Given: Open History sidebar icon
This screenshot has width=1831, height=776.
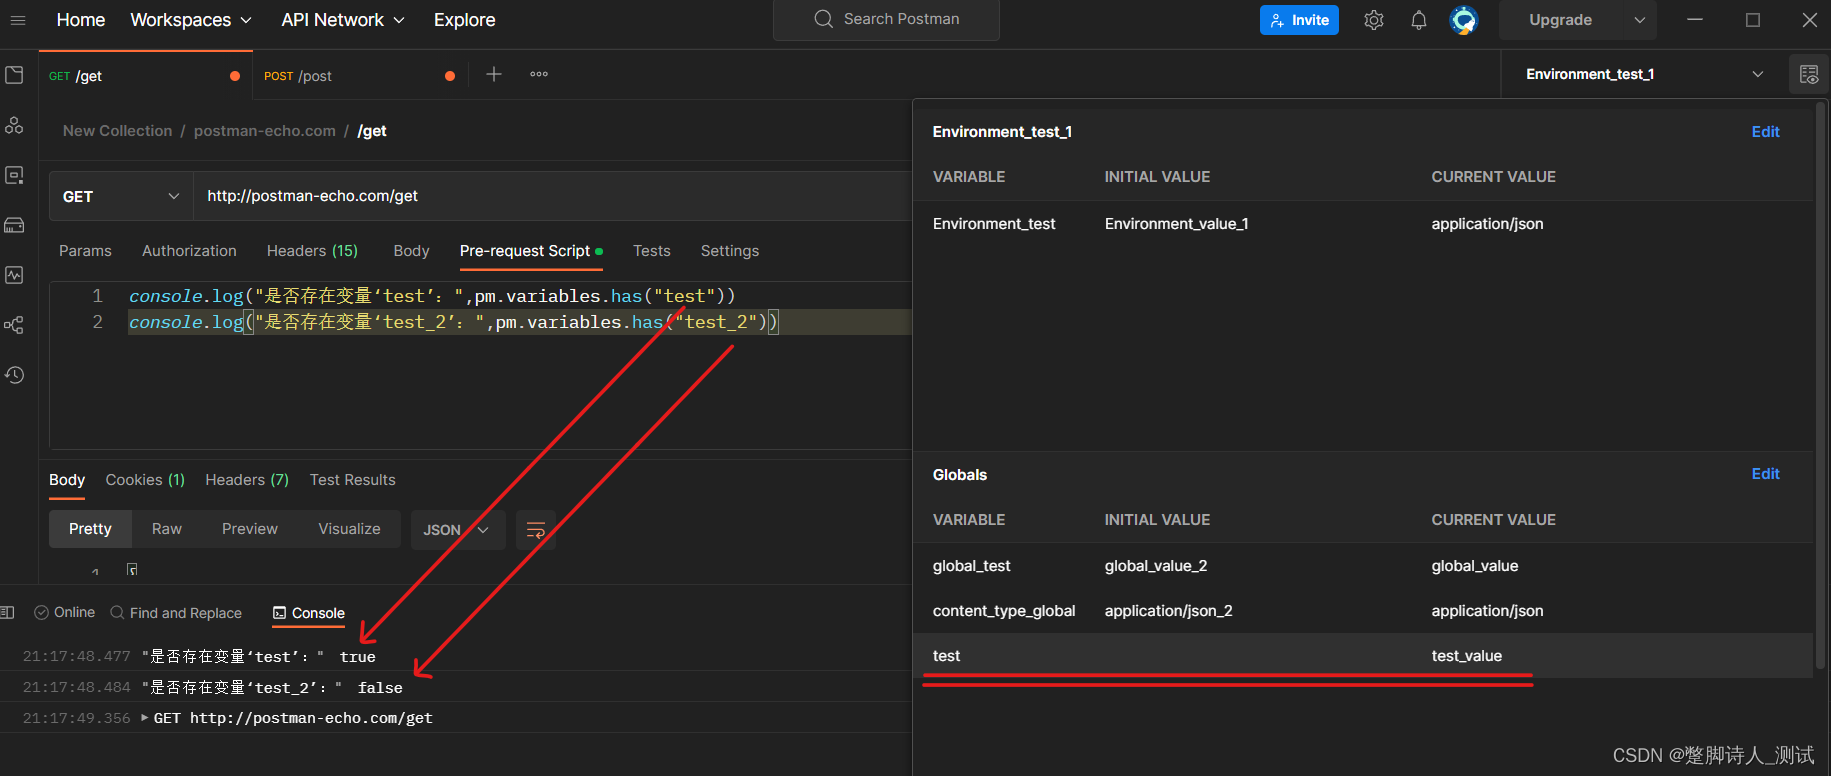Looking at the screenshot, I should pos(14,375).
